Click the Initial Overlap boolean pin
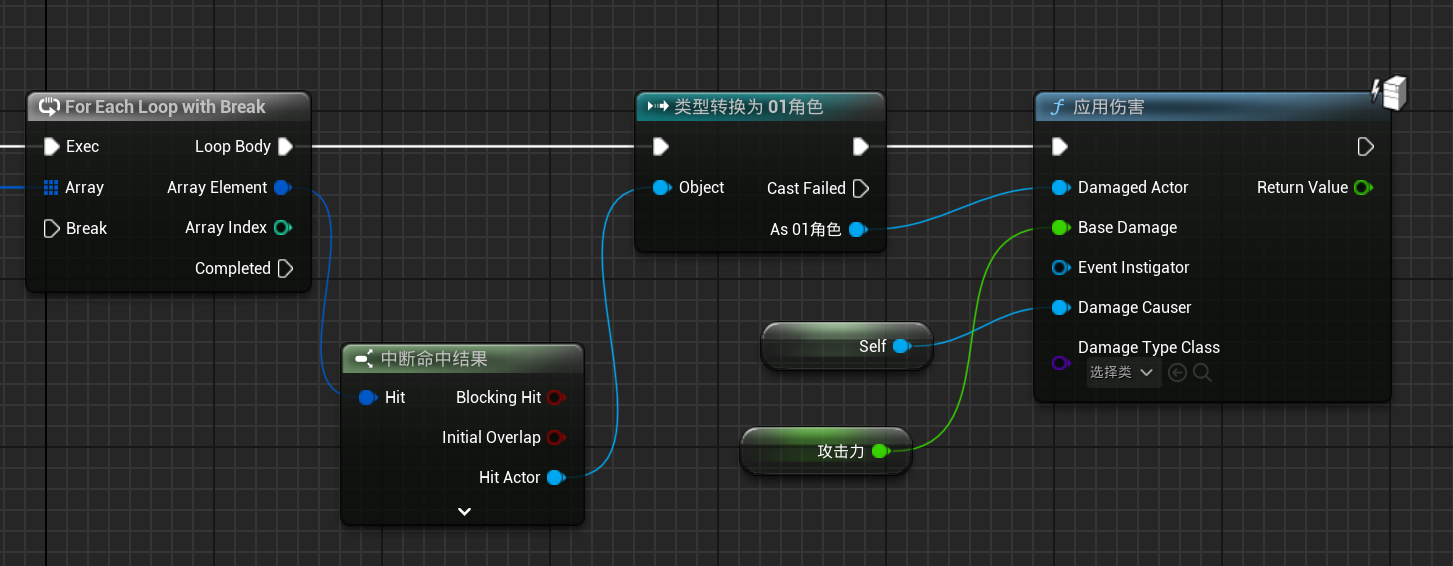 555,438
